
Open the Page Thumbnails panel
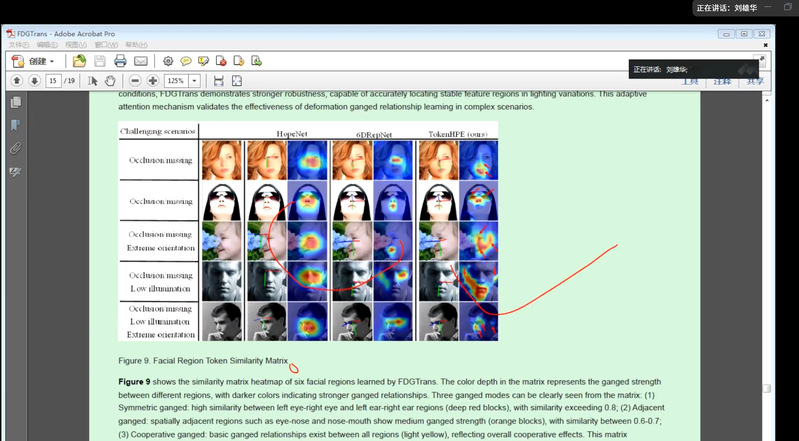pos(15,102)
